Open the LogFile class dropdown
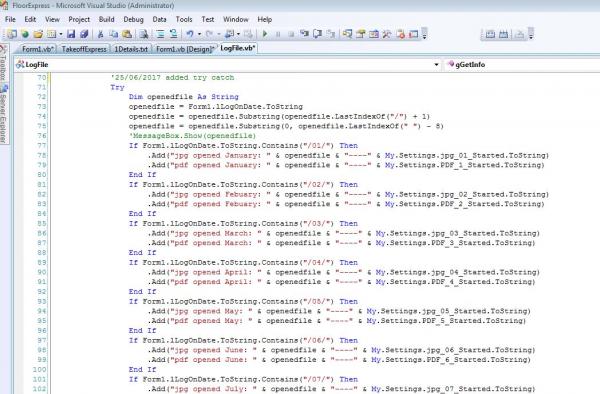 pos(436,65)
